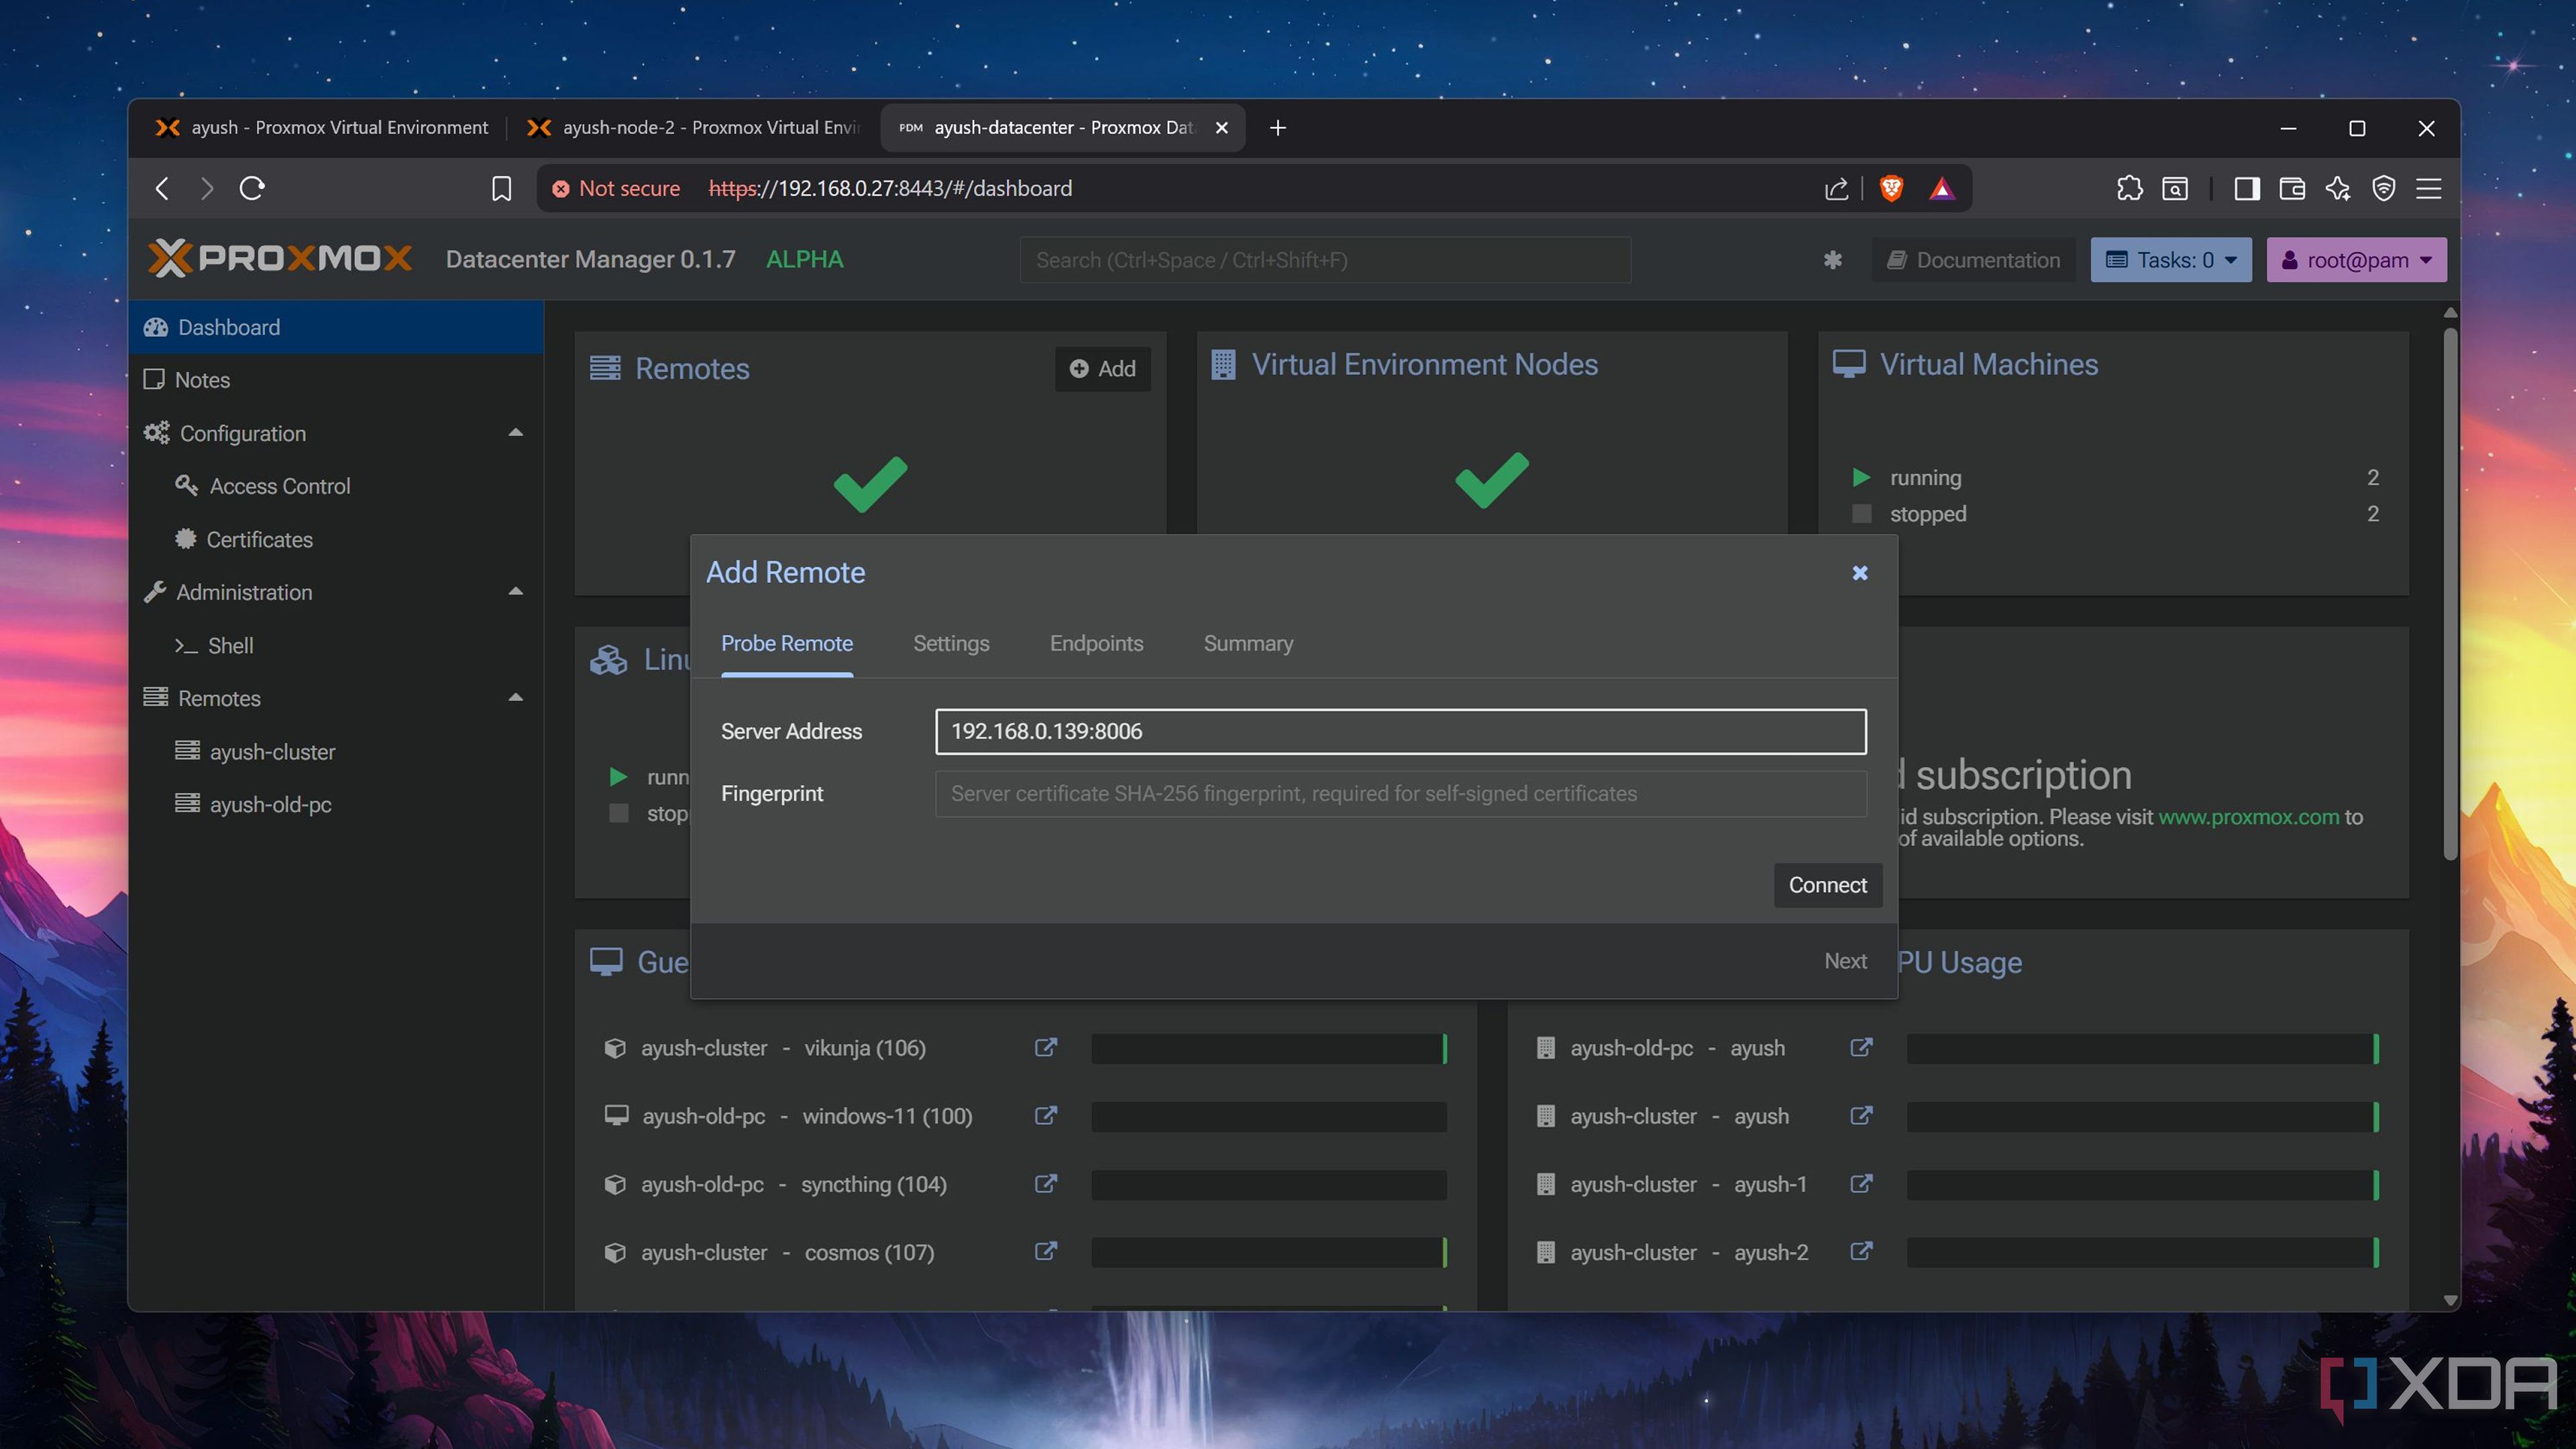Open the browser hamburger menu
Viewport: 2576px width, 1449px height.
(x=2429, y=188)
